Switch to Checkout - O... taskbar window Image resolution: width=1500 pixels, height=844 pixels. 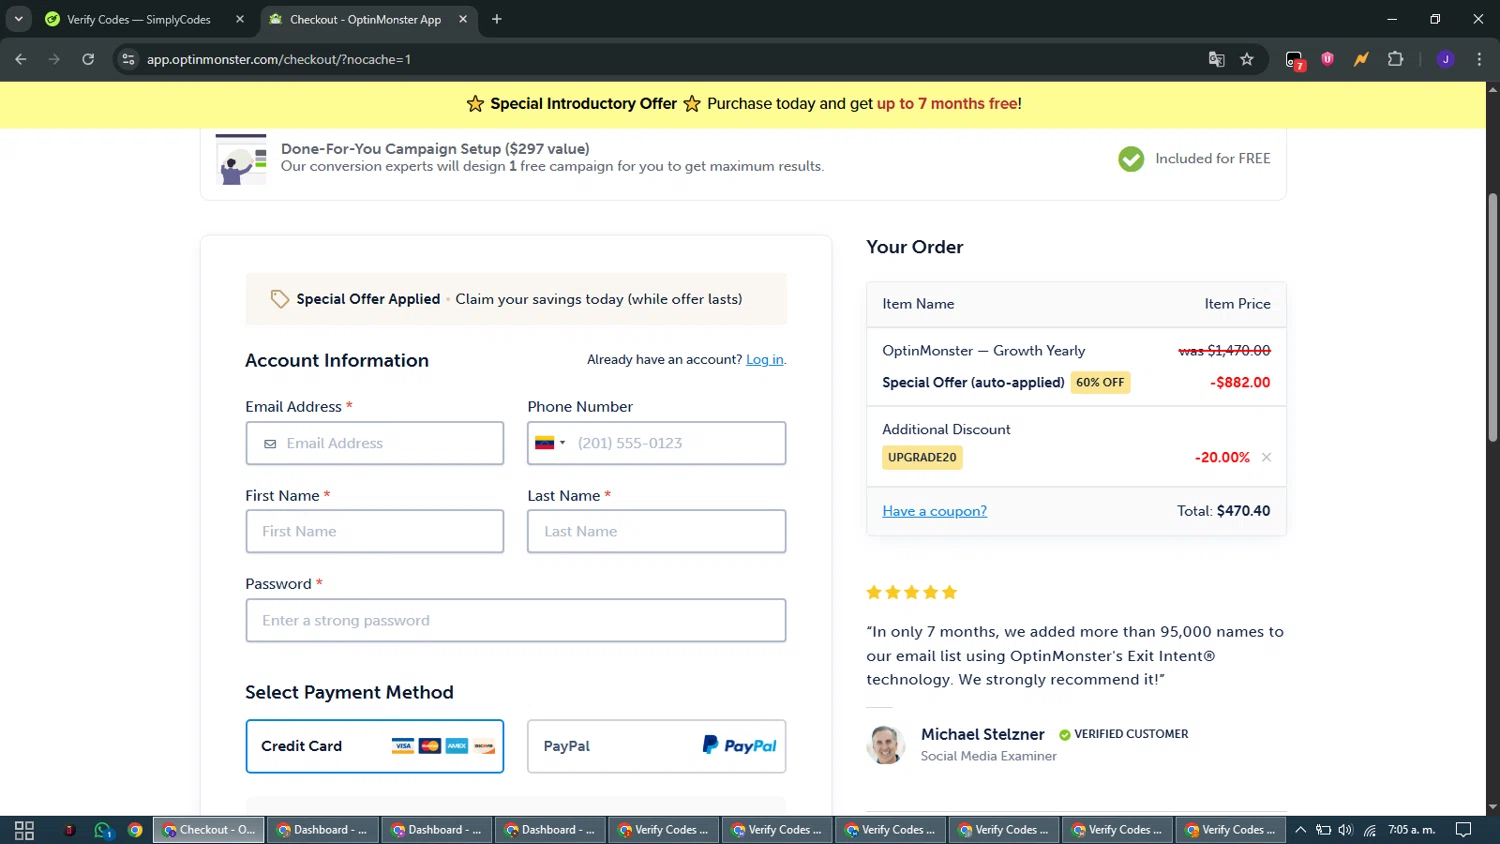tap(209, 830)
